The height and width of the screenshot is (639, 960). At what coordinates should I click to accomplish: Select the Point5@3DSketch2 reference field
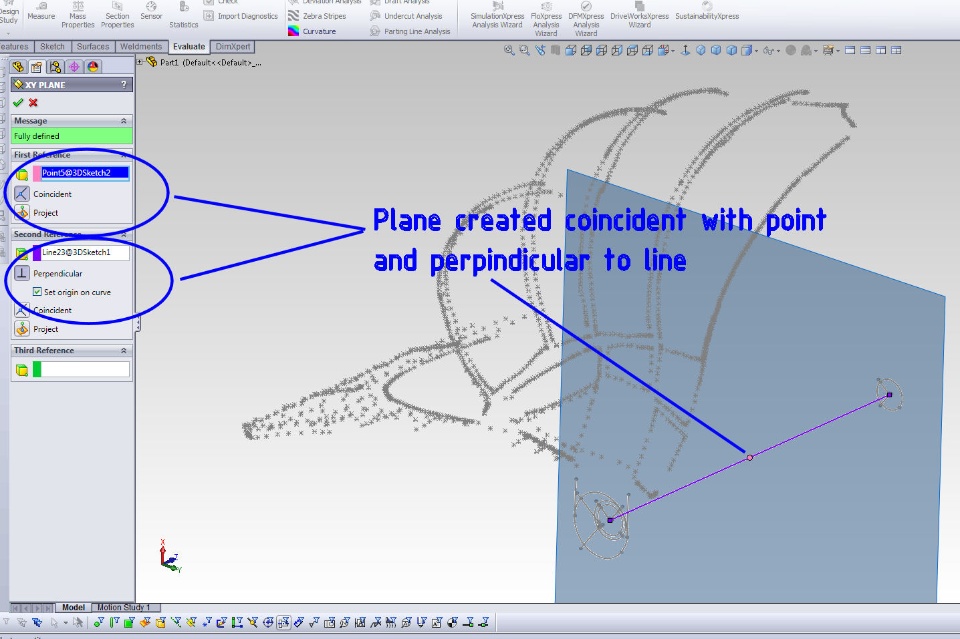point(85,173)
